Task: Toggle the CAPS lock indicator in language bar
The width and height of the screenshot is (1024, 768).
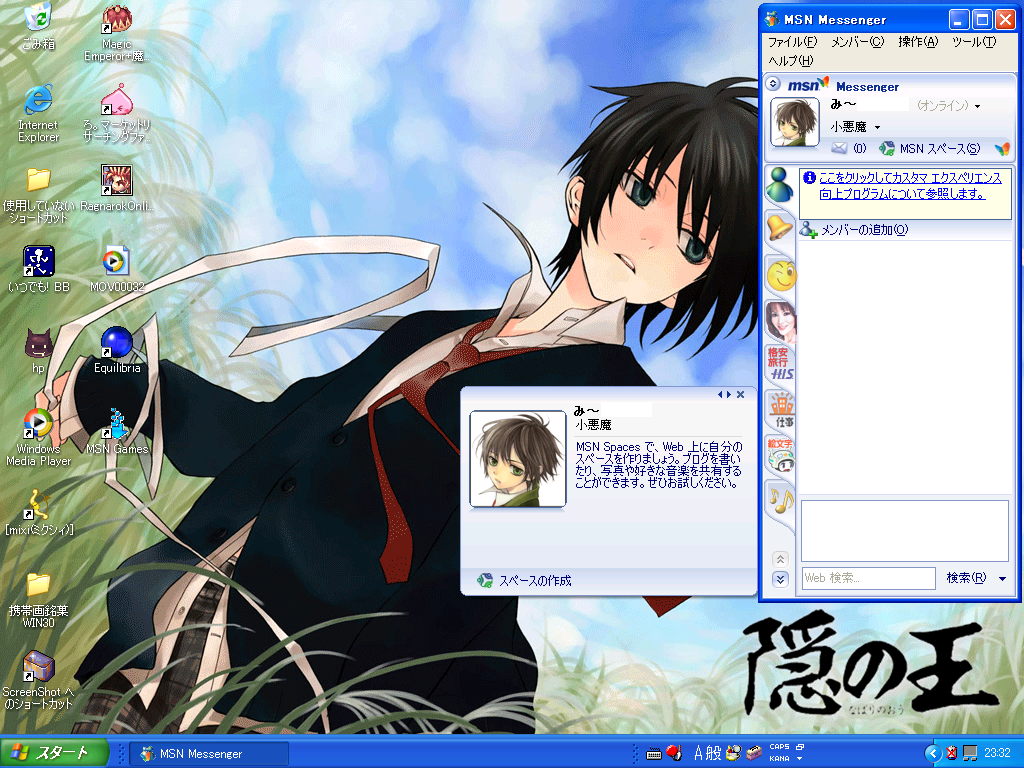Action: [779, 746]
